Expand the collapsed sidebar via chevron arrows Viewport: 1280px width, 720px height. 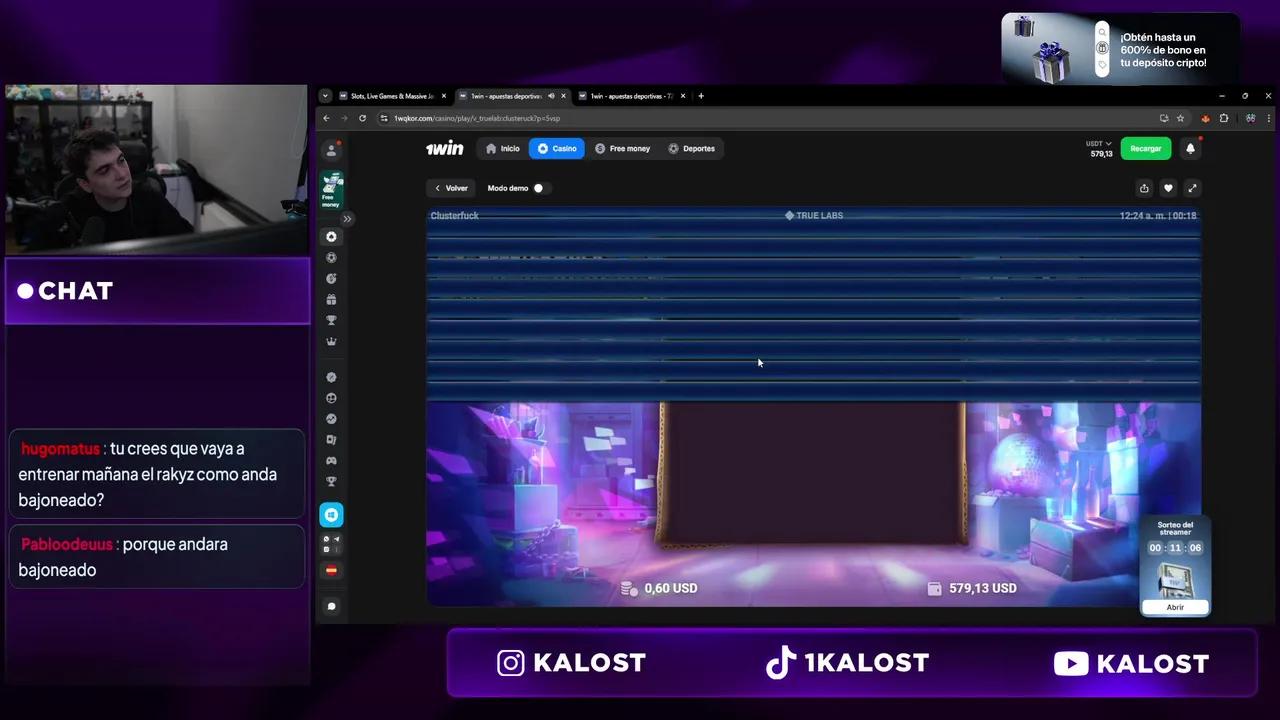[x=348, y=218]
